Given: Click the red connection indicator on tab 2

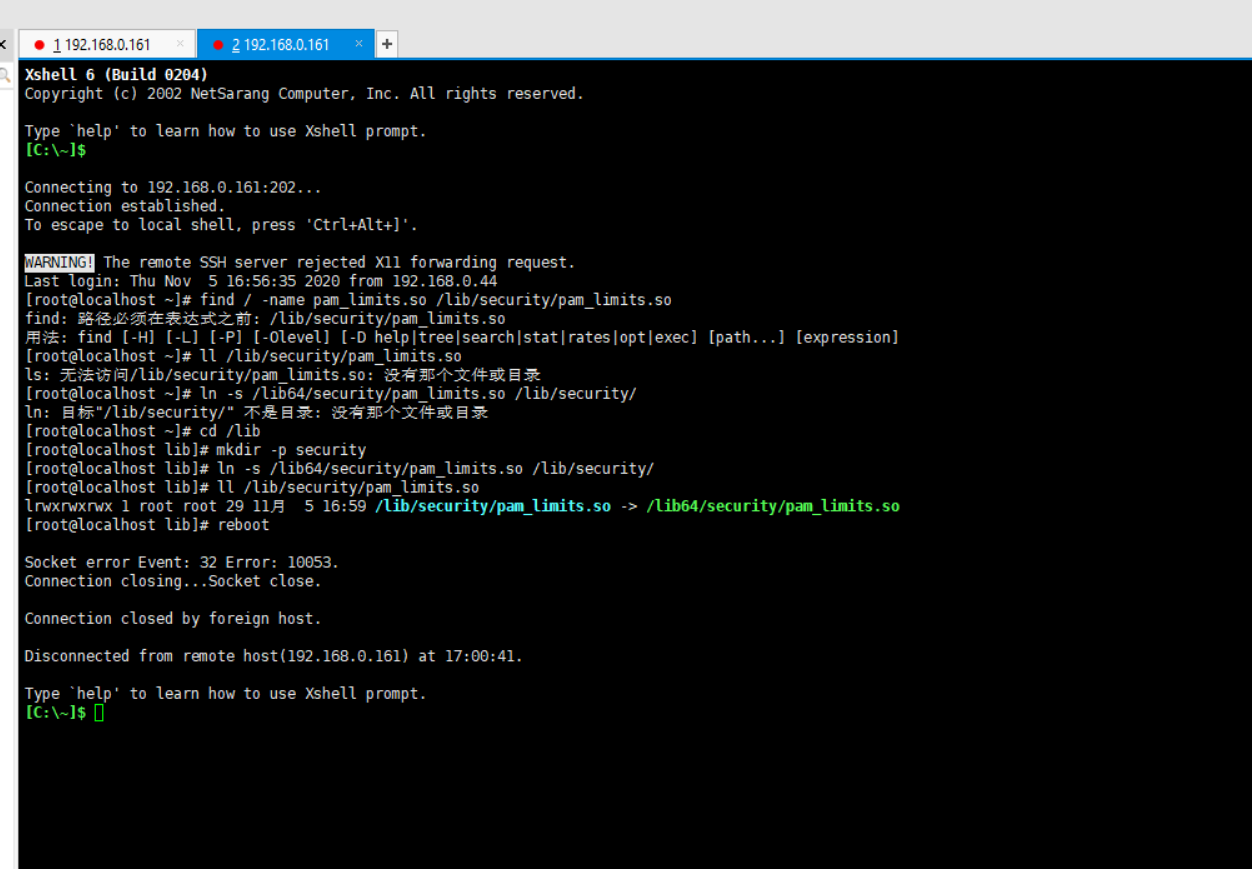Looking at the screenshot, I should 217,44.
